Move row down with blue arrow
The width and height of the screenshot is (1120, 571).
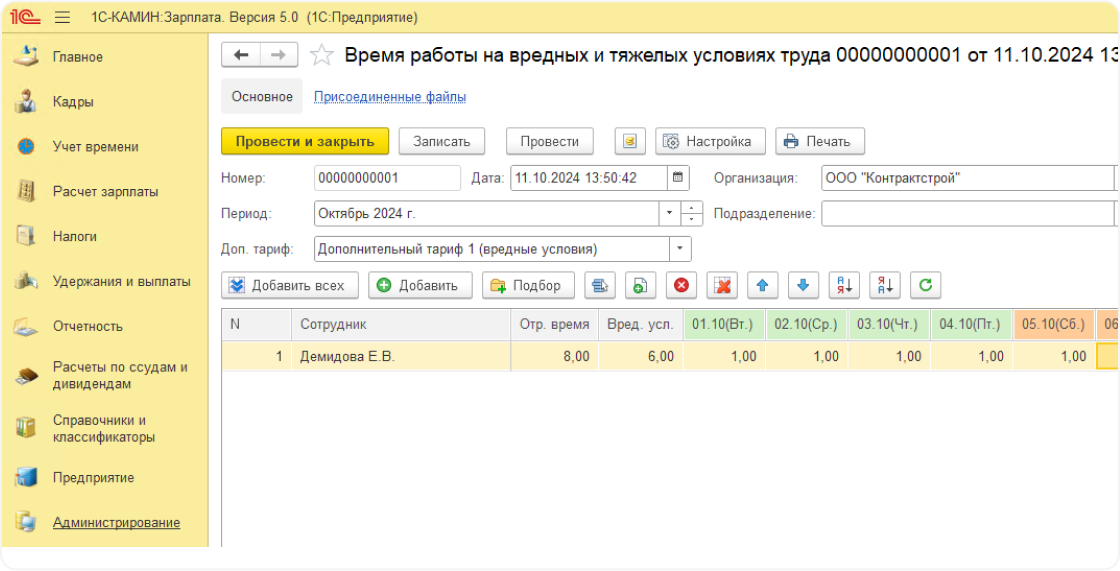pos(803,285)
